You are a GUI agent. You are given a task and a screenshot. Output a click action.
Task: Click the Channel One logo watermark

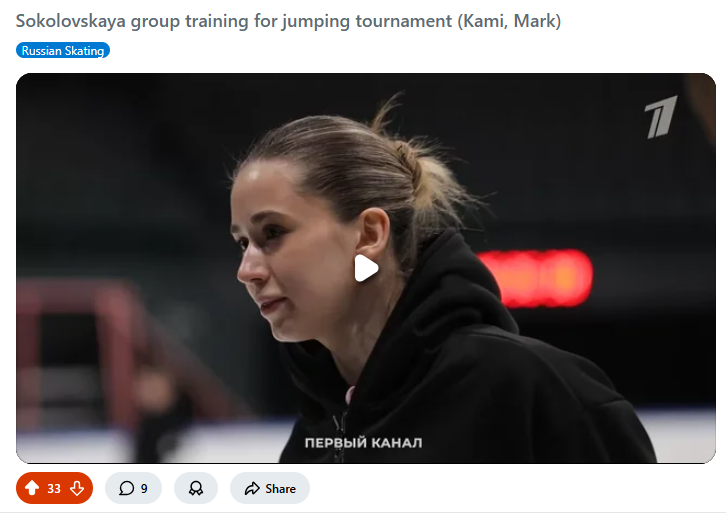point(661,117)
